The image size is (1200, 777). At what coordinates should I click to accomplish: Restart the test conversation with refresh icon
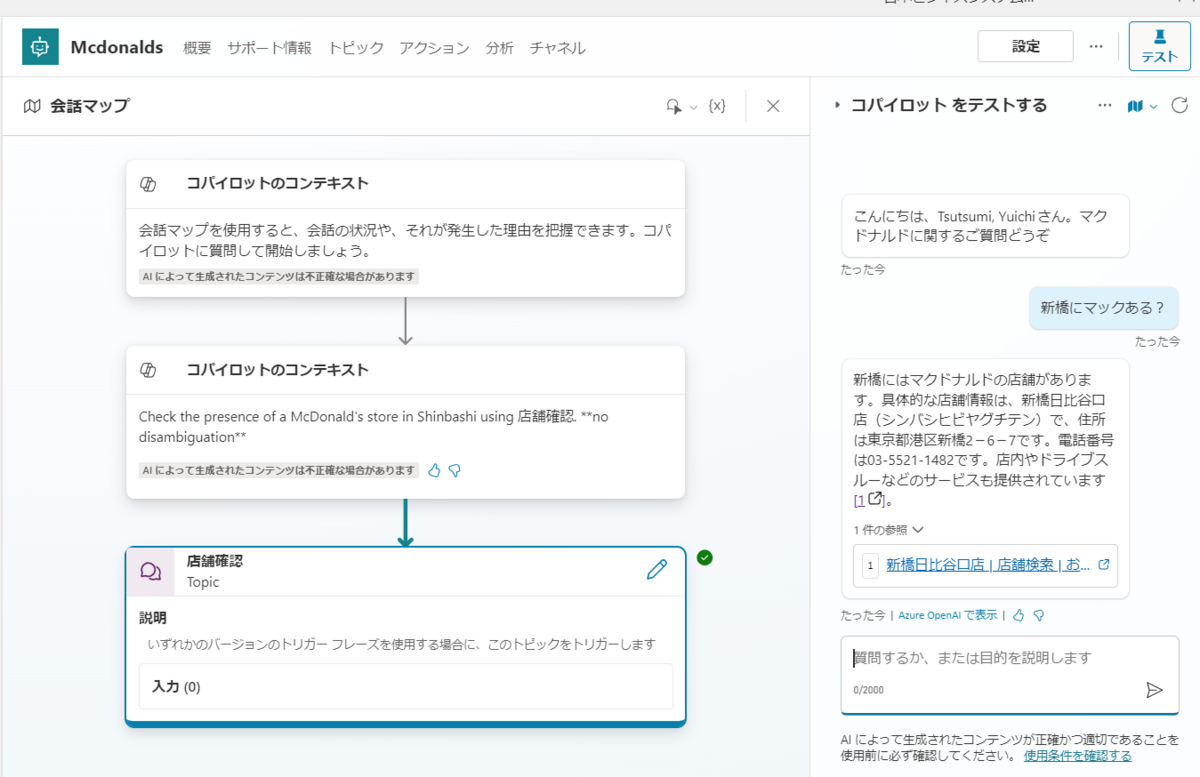tap(1179, 105)
